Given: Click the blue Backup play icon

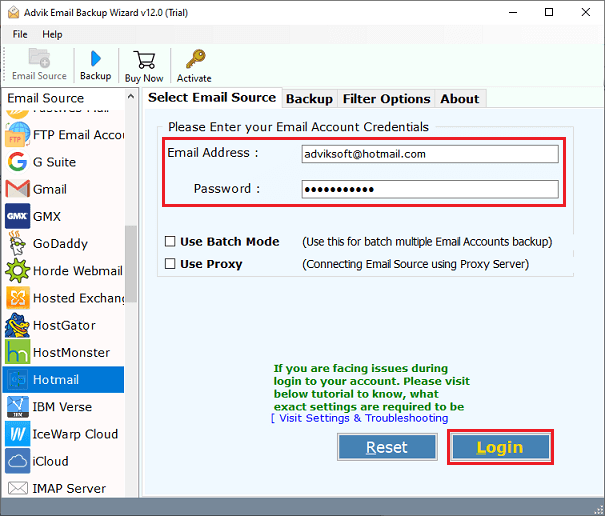Looking at the screenshot, I should click(95, 59).
